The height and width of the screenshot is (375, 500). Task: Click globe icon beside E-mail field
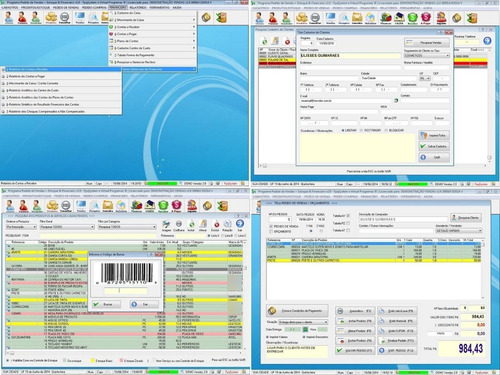click(x=396, y=100)
